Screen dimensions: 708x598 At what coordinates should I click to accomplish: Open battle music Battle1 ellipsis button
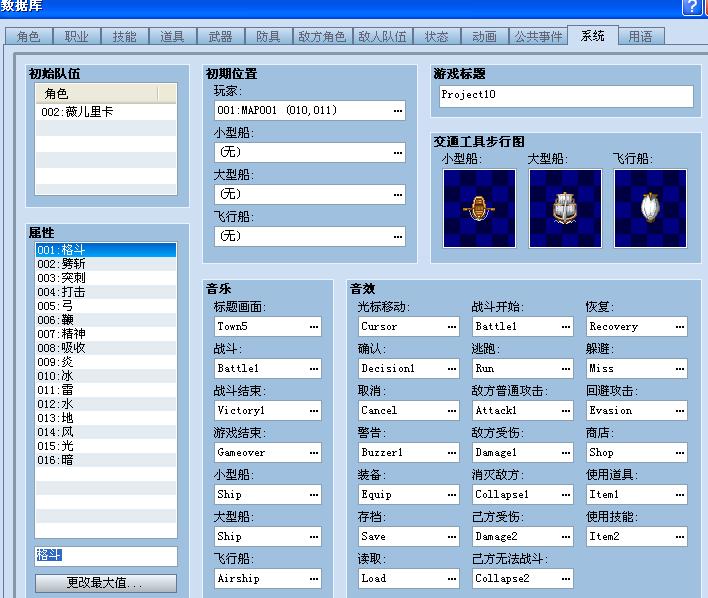pos(314,369)
